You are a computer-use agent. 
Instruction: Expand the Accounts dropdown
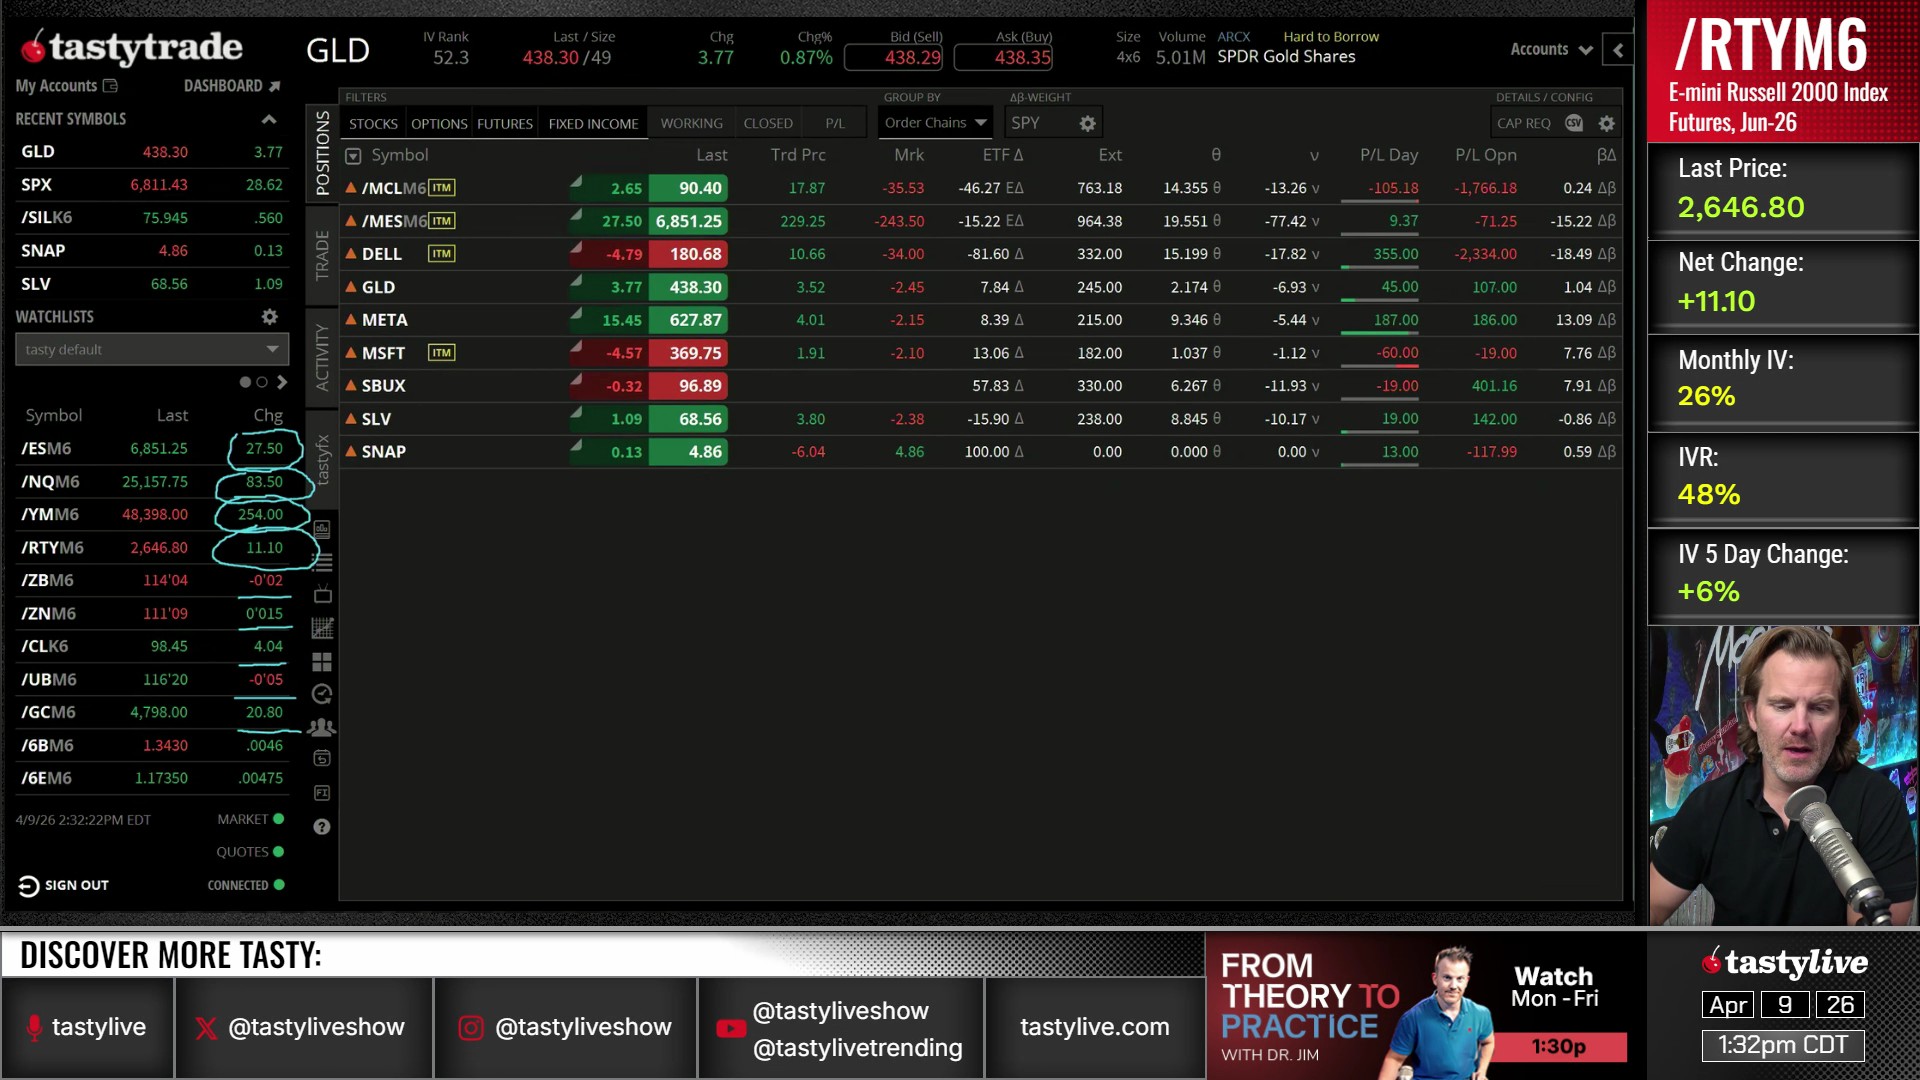point(1551,49)
